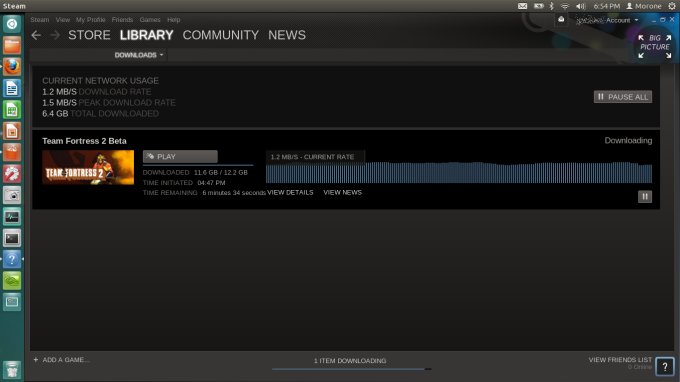Screen dimensions: 680x382
Task: Open the Morone user menu
Action: click(x=644, y=6)
